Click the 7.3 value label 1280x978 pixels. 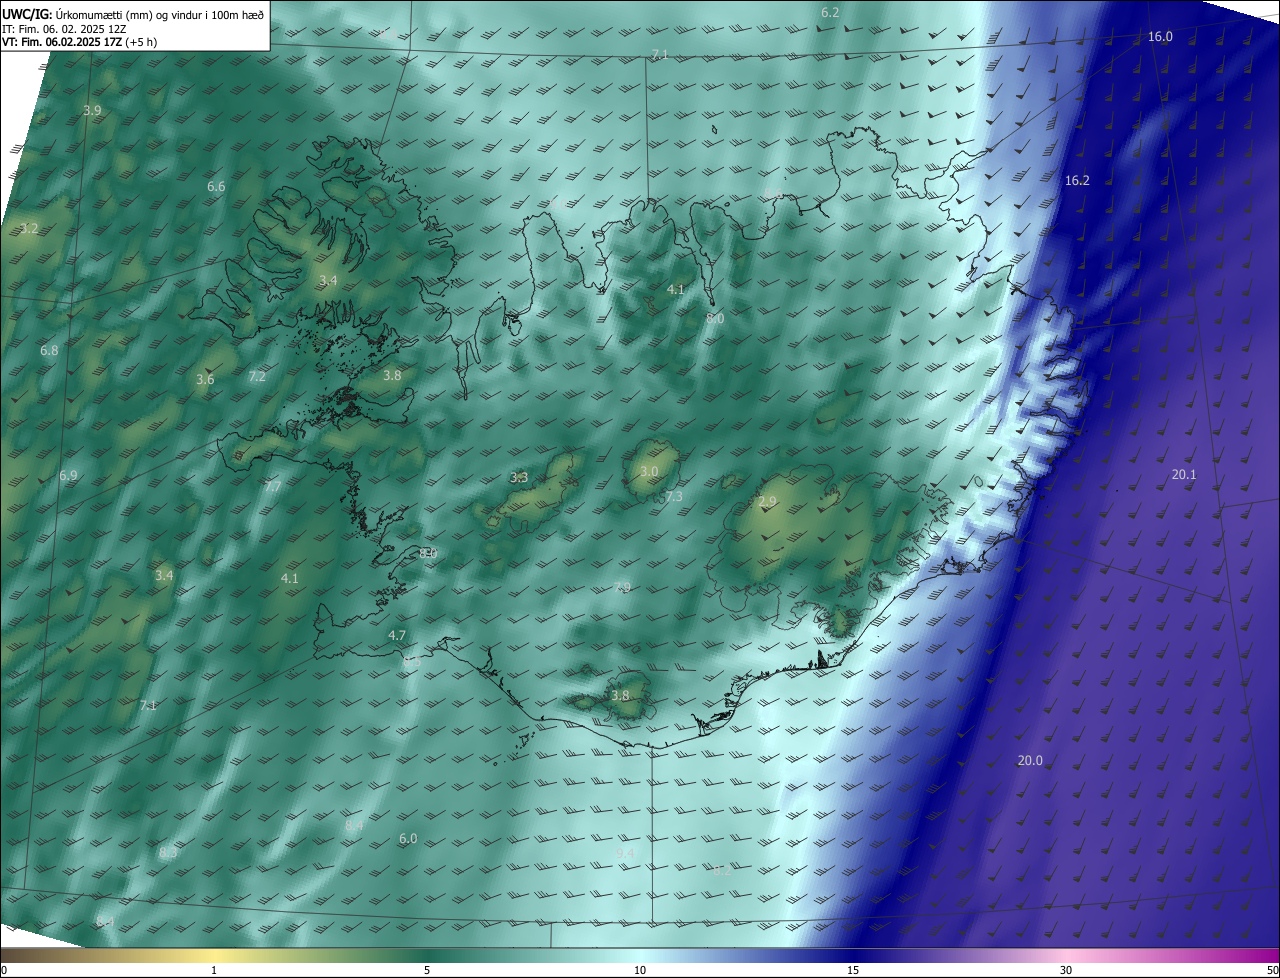(674, 497)
